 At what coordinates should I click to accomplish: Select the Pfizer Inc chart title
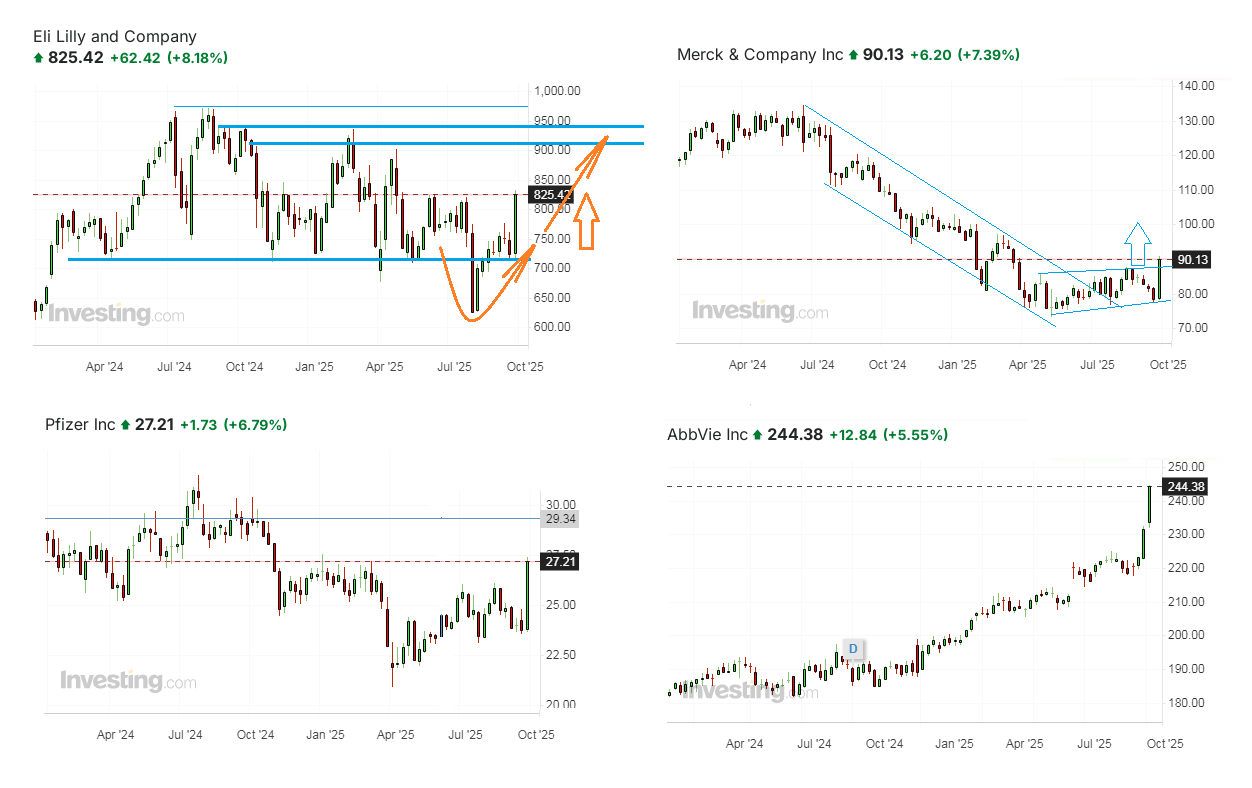coord(79,425)
